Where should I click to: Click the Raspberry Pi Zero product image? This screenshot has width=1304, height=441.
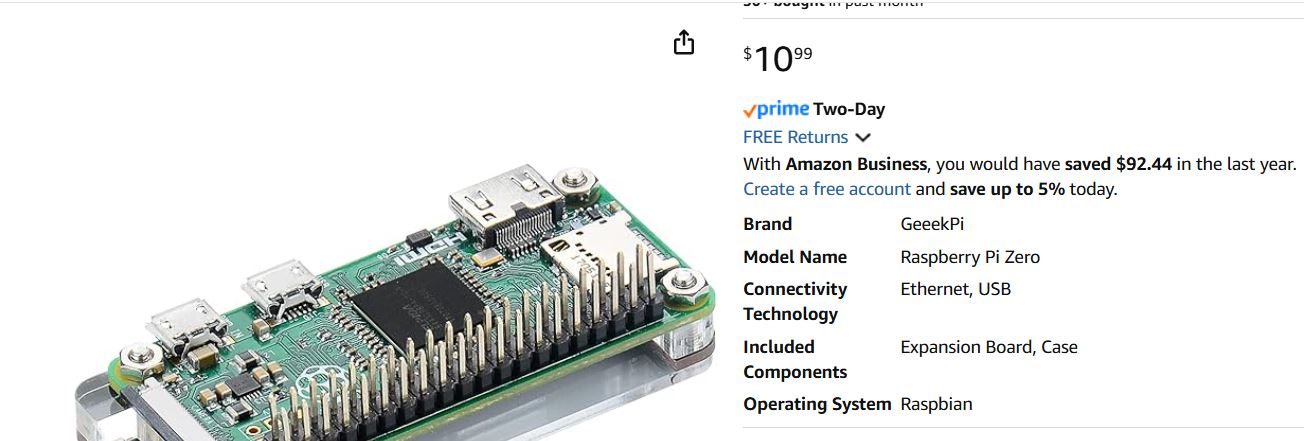(395, 300)
